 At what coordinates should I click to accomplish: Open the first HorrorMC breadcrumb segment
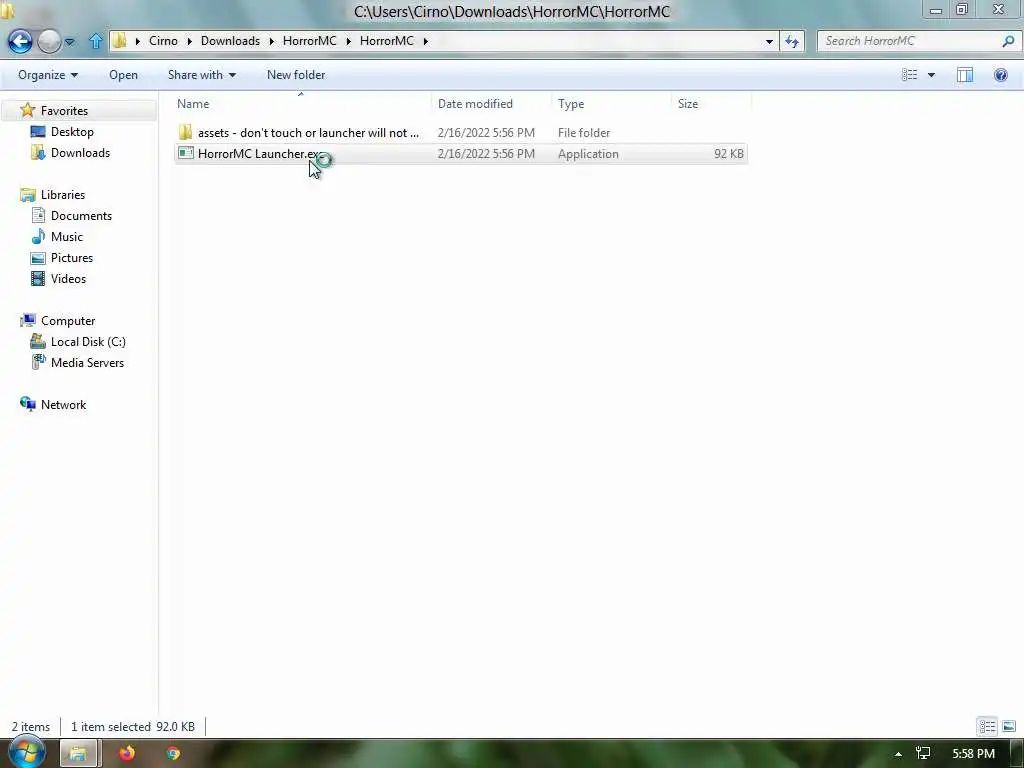[x=310, y=40]
